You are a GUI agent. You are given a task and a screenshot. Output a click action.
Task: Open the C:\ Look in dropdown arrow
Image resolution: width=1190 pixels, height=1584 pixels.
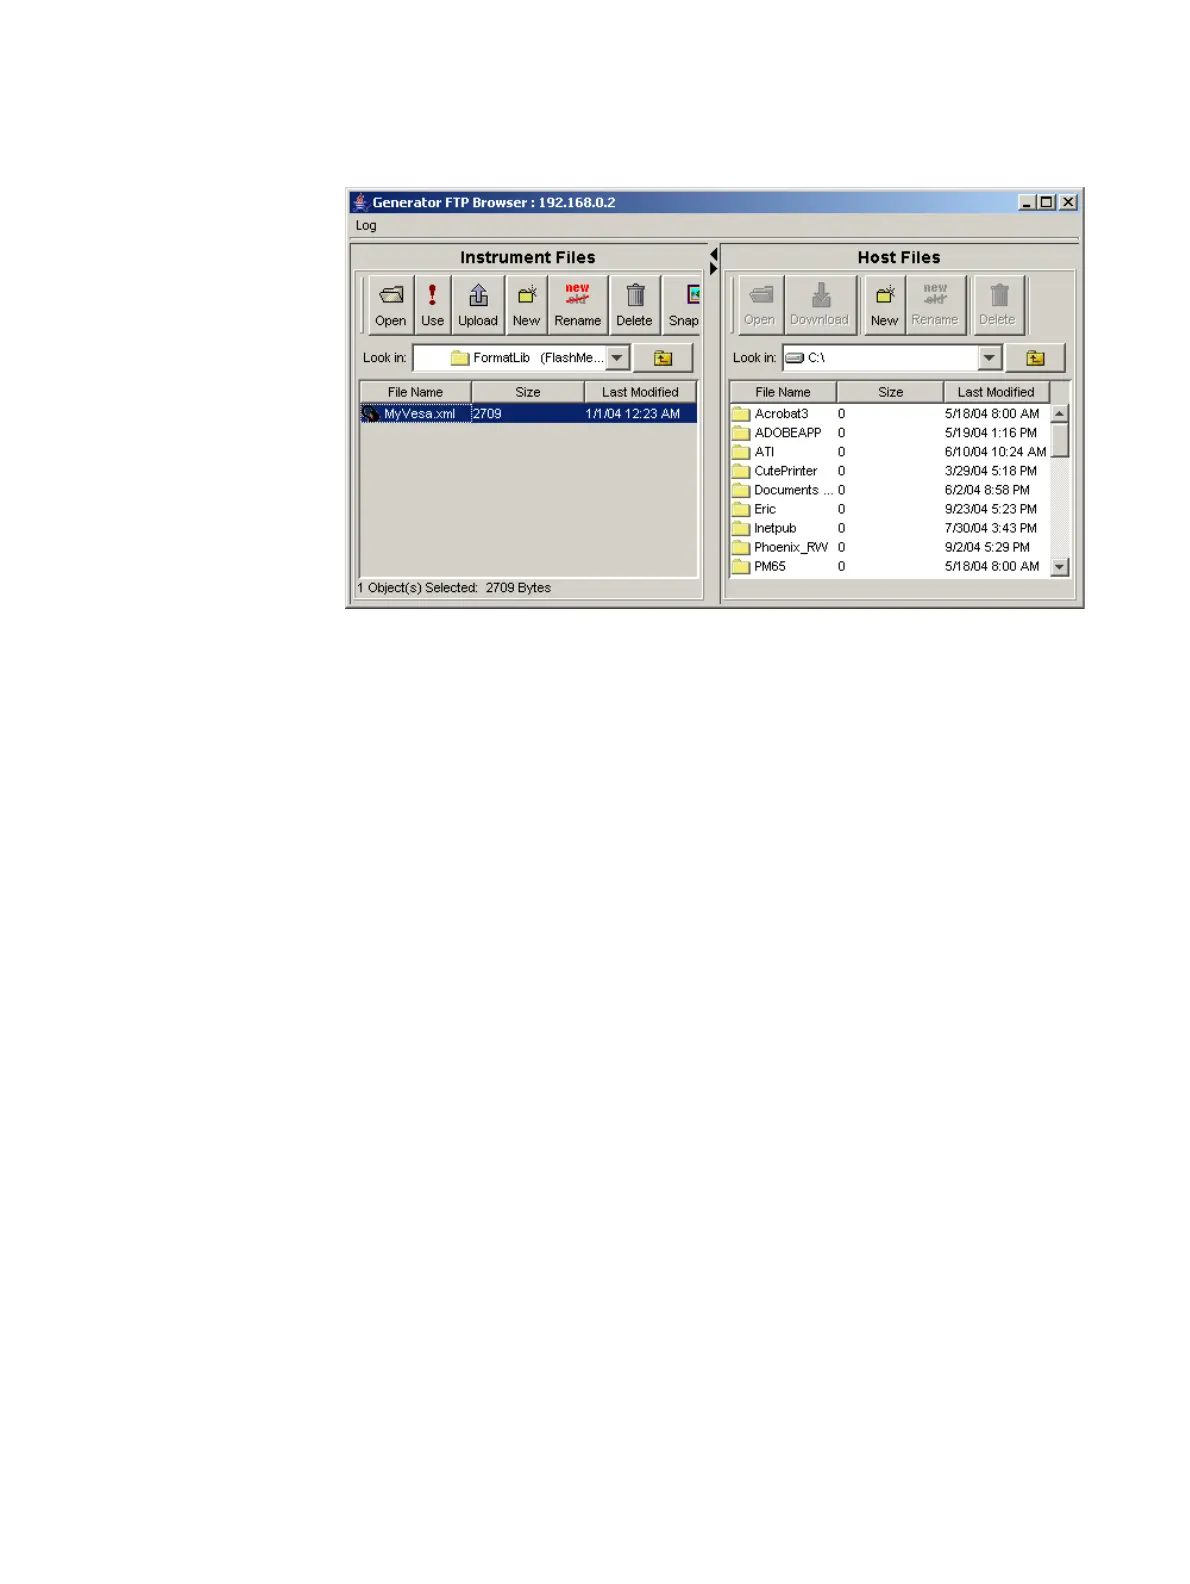pyautogui.click(x=989, y=358)
